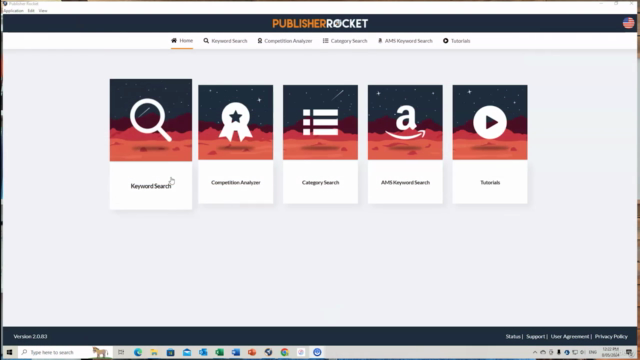Open the Competition Analyzer card
Image resolution: width=640 pixels, height=360 pixels.
point(236,144)
